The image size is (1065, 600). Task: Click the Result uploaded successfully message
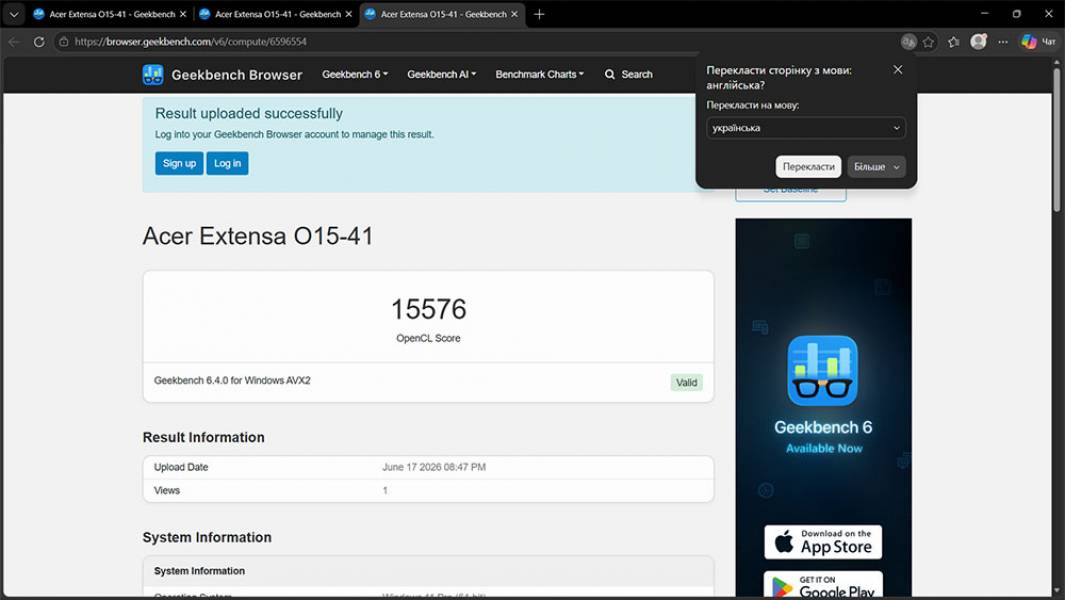[249, 113]
